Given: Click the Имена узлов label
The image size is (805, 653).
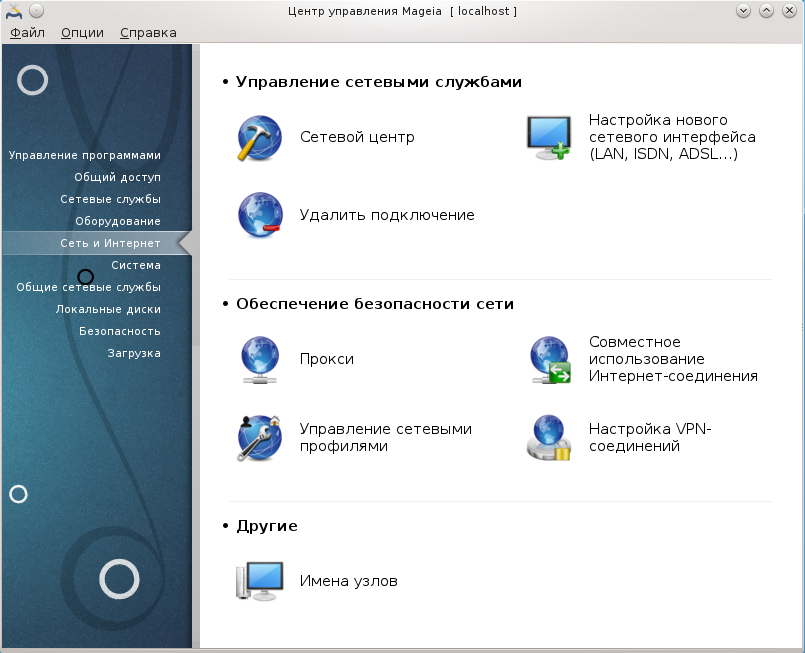Looking at the screenshot, I should (349, 581).
